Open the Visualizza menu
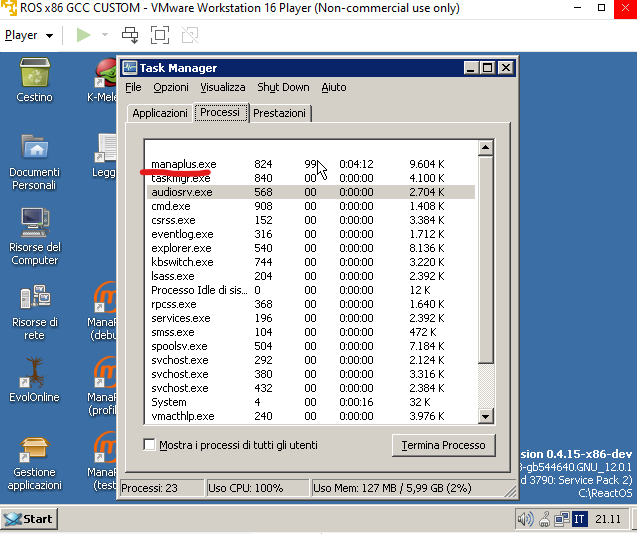 pos(221,88)
